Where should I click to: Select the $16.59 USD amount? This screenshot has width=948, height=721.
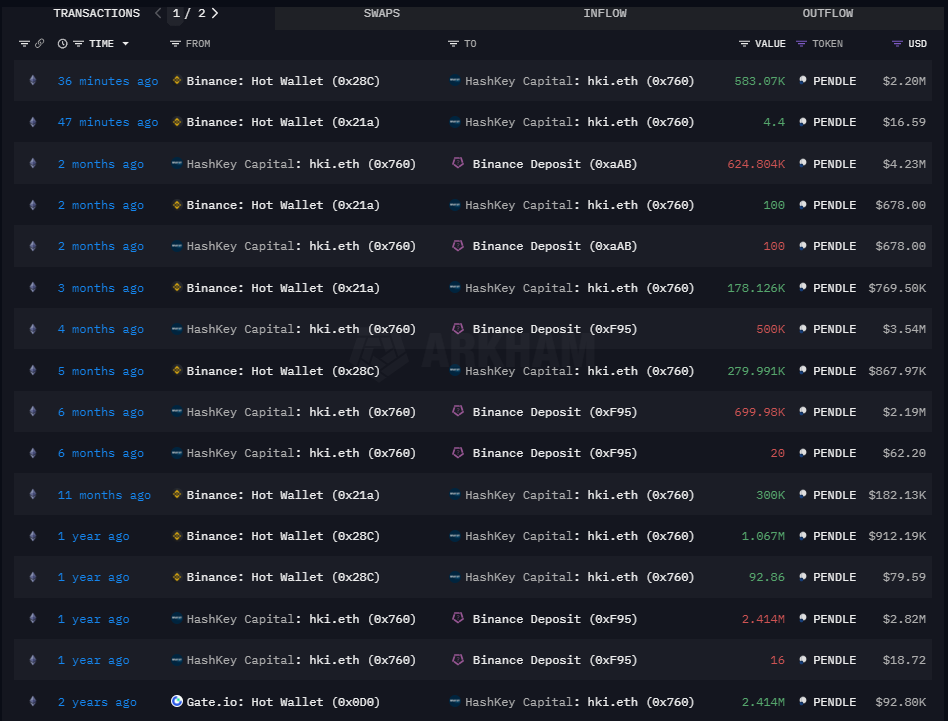point(904,122)
